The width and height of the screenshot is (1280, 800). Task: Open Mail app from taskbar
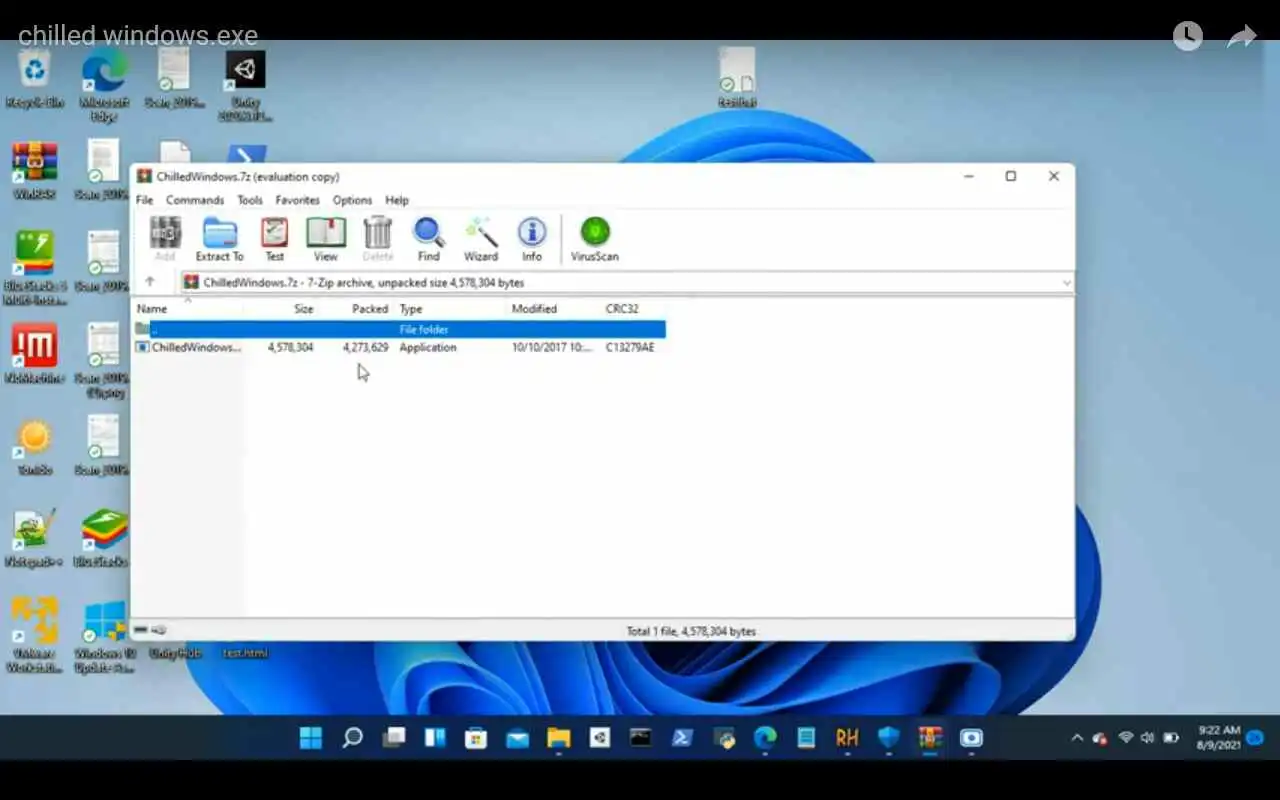[517, 738]
